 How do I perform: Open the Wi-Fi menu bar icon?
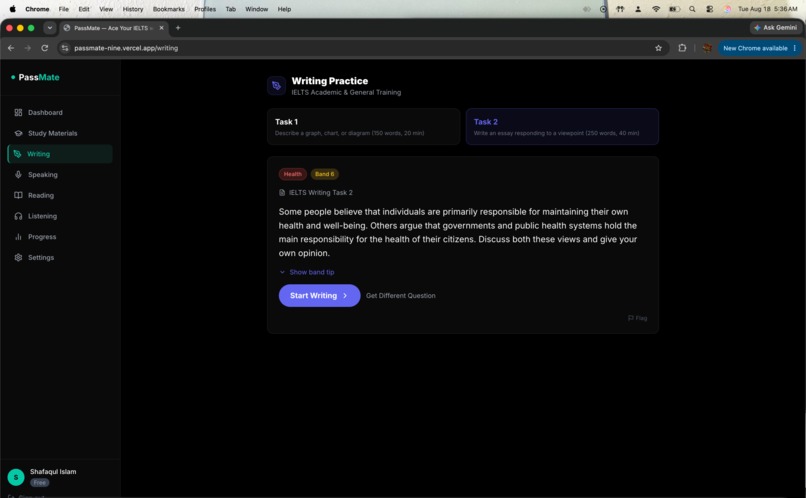pyautogui.click(x=656, y=9)
